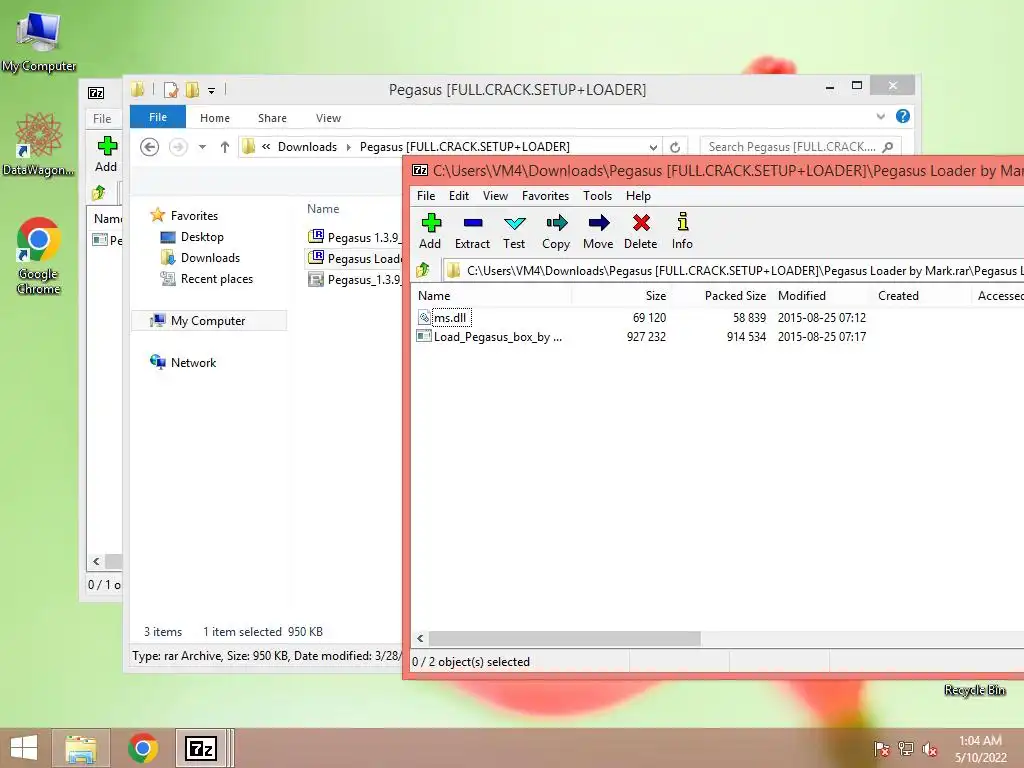
Task: Open File menu of background 7-Zip window
Action: click(x=102, y=119)
